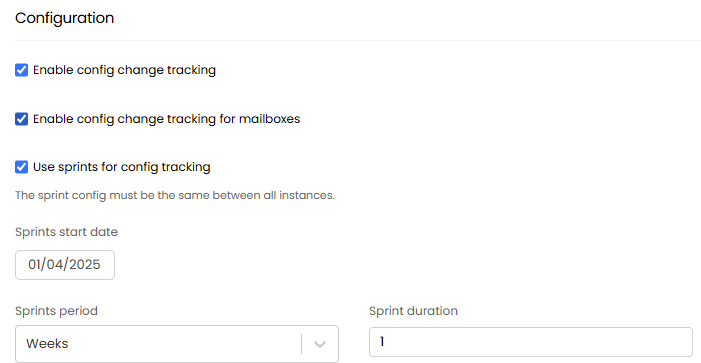Click the vertical separator beside the dropdown chevron

302,344
